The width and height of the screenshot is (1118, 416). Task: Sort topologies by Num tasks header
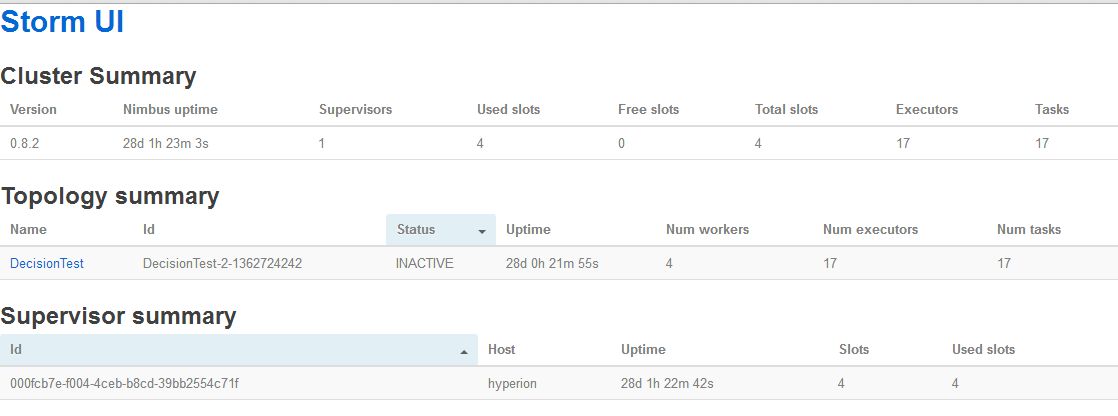[x=1029, y=230]
